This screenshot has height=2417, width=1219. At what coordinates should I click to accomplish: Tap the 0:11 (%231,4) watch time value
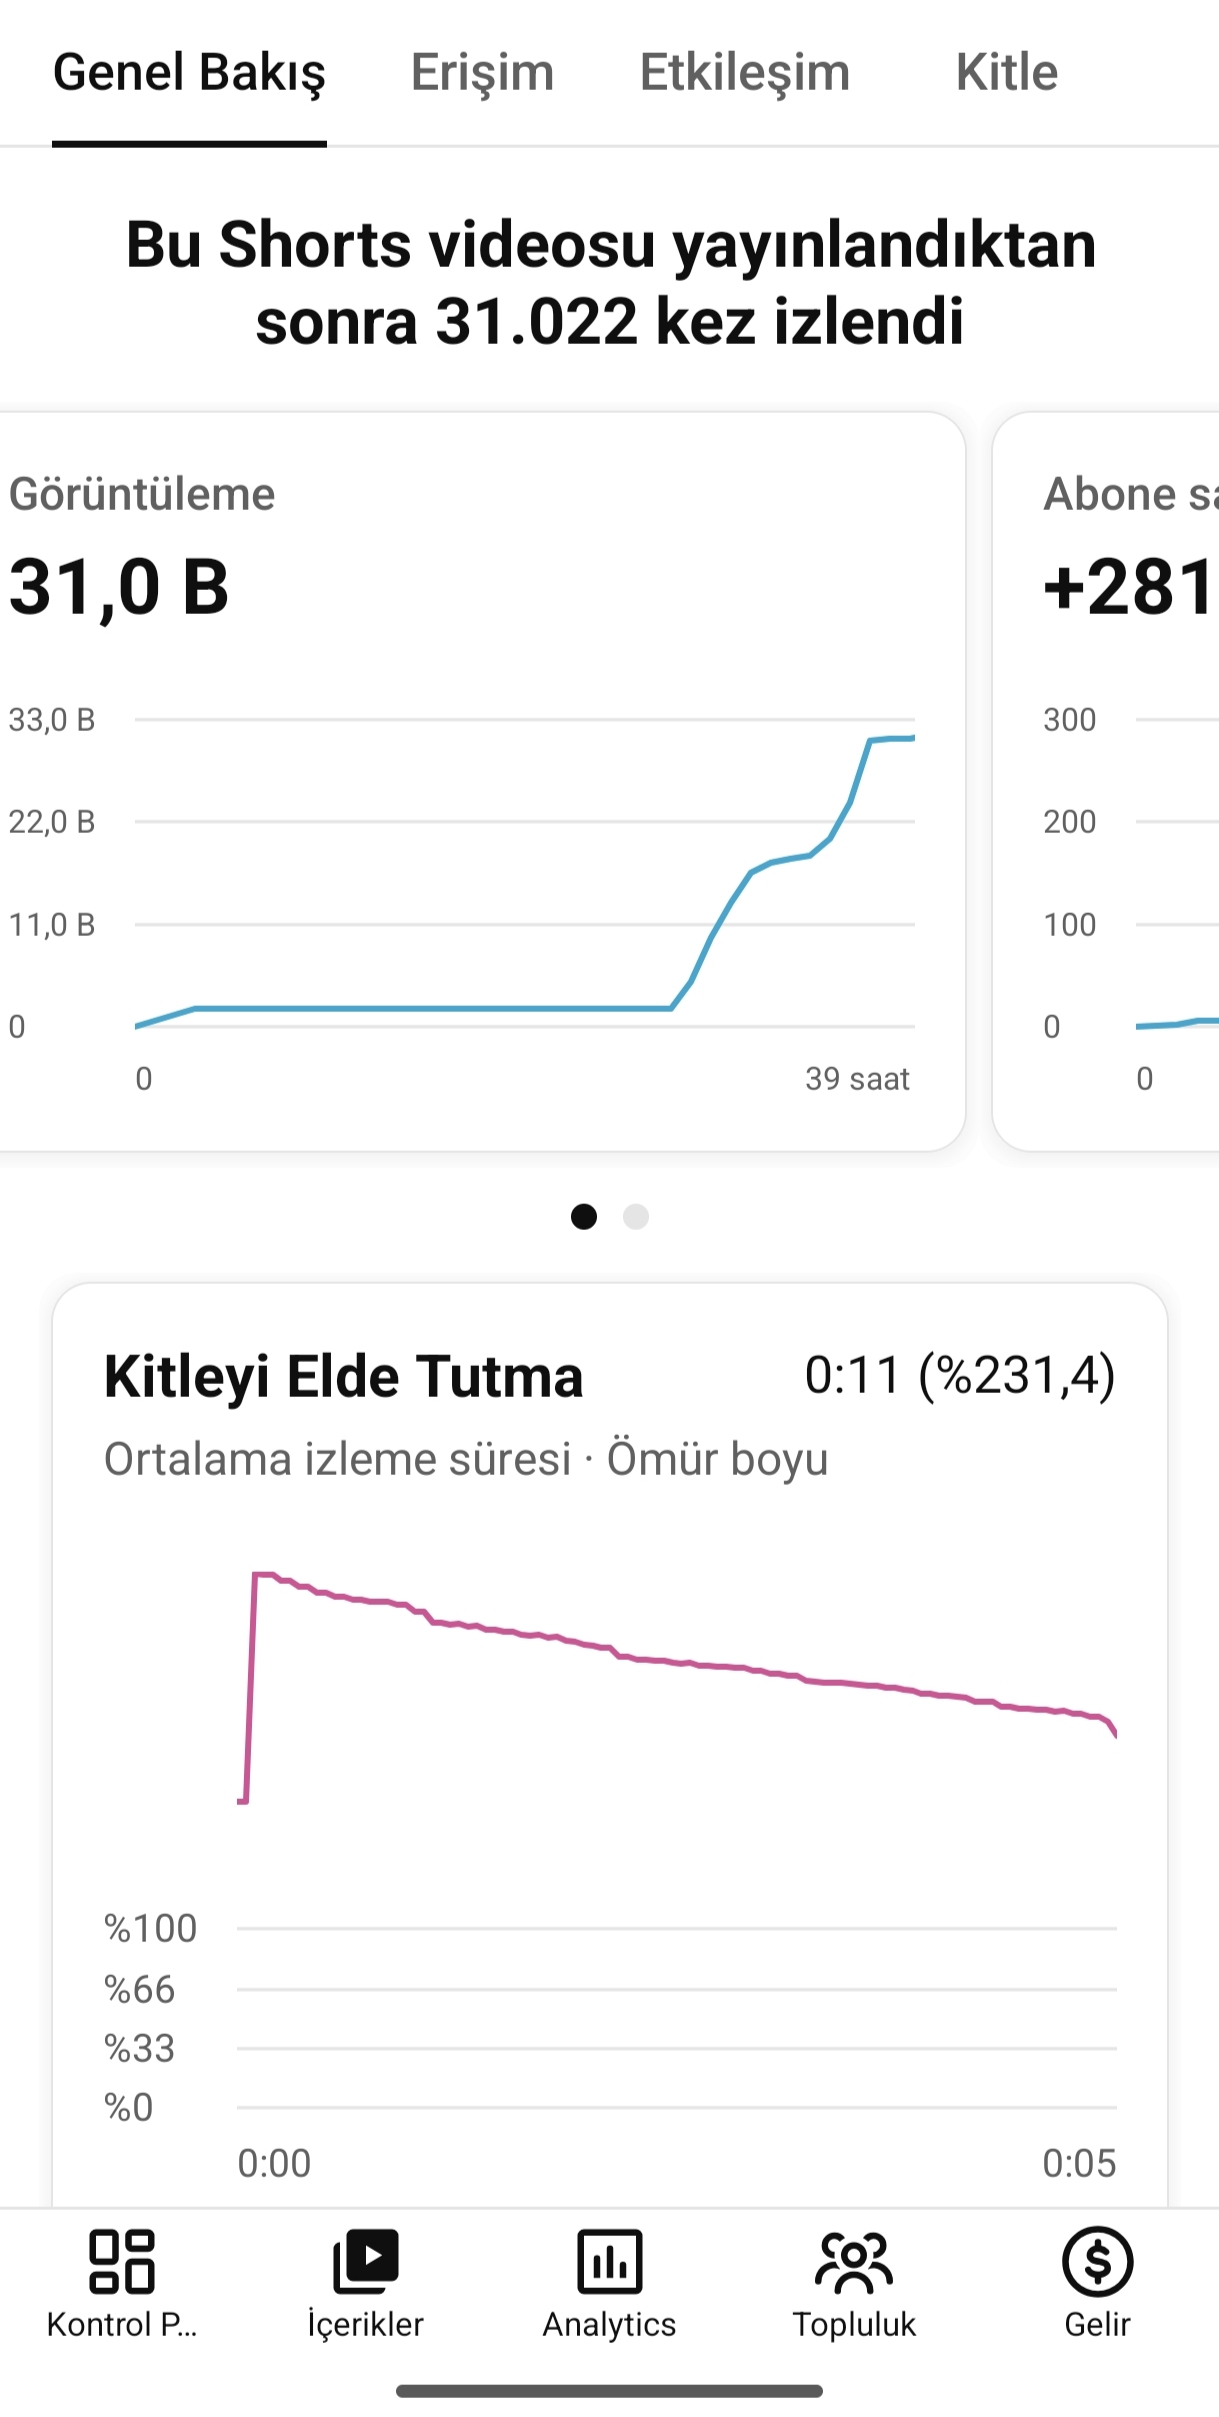point(960,1375)
